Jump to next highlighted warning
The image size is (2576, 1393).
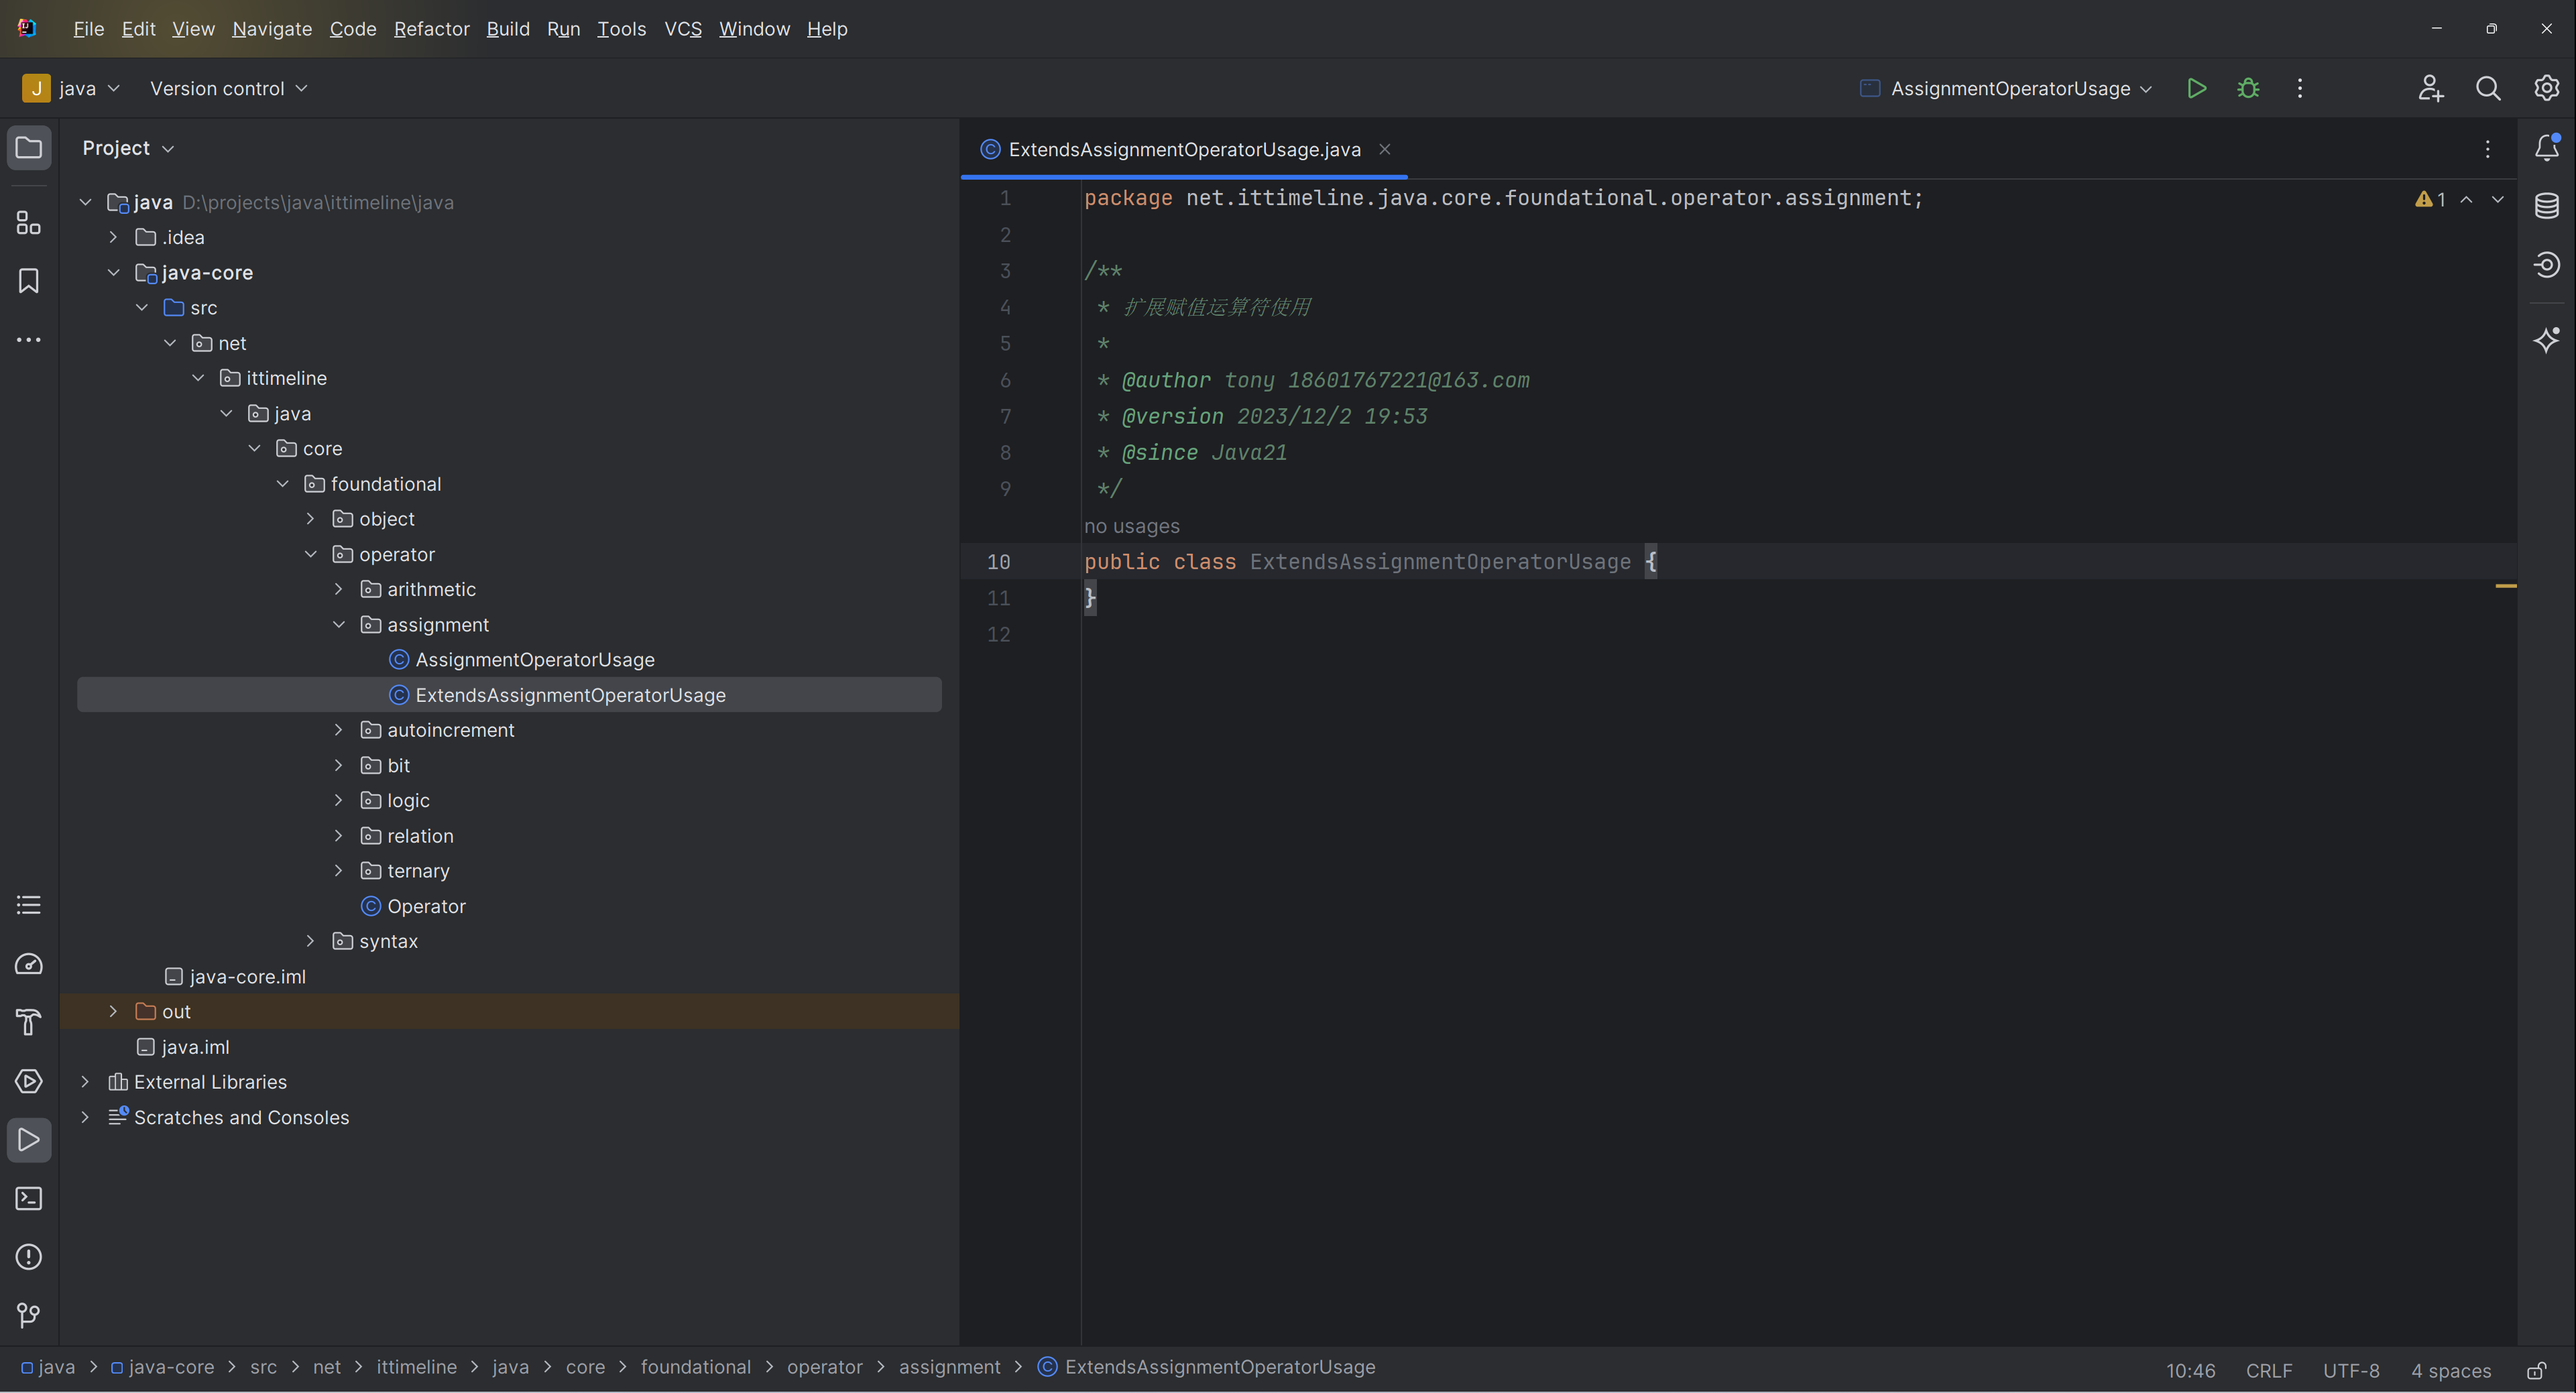2498,199
